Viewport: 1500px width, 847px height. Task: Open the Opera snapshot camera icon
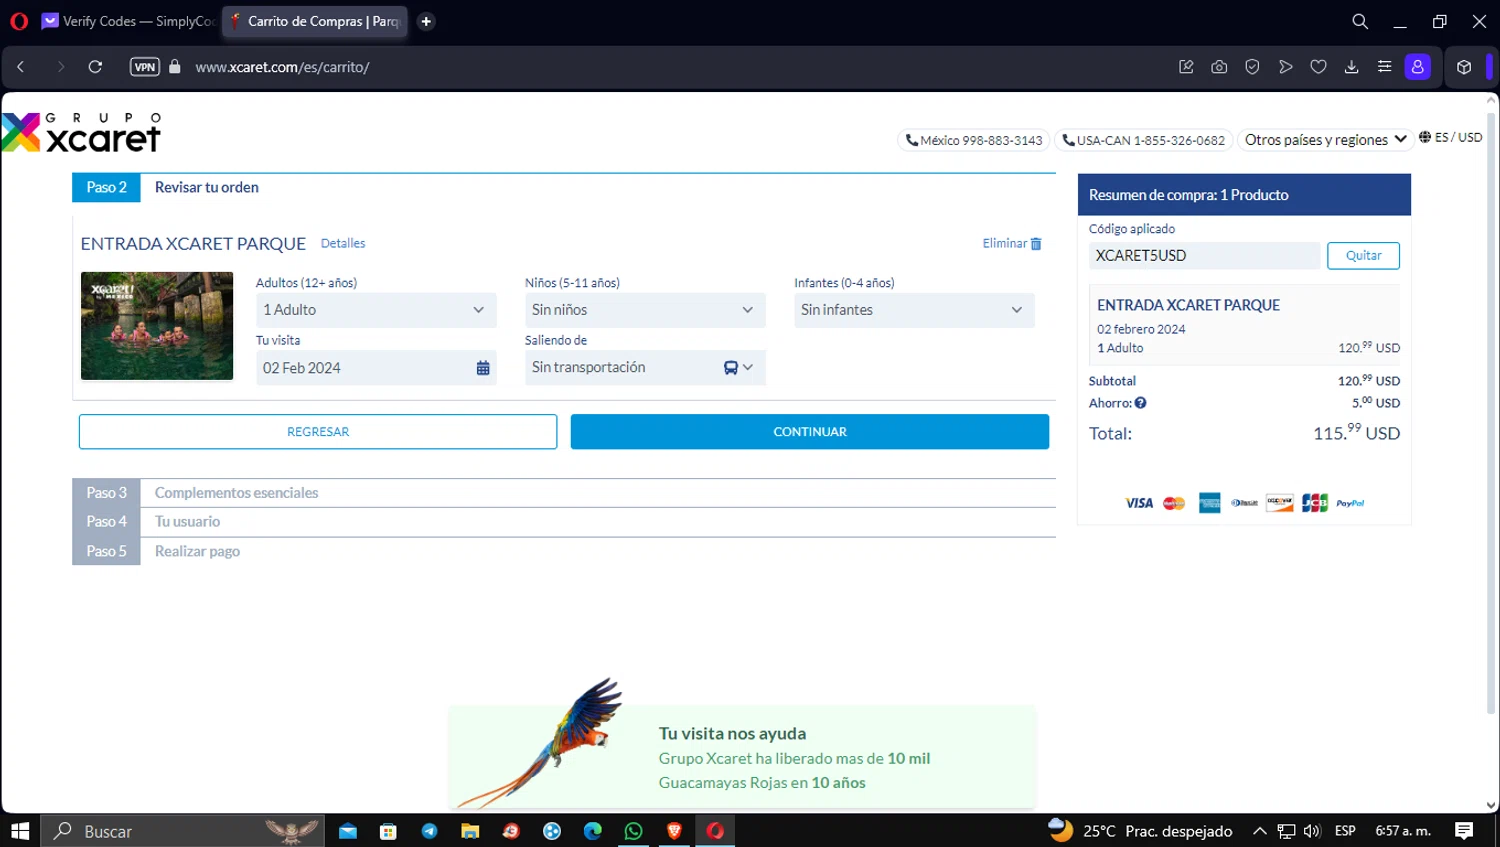(x=1219, y=67)
